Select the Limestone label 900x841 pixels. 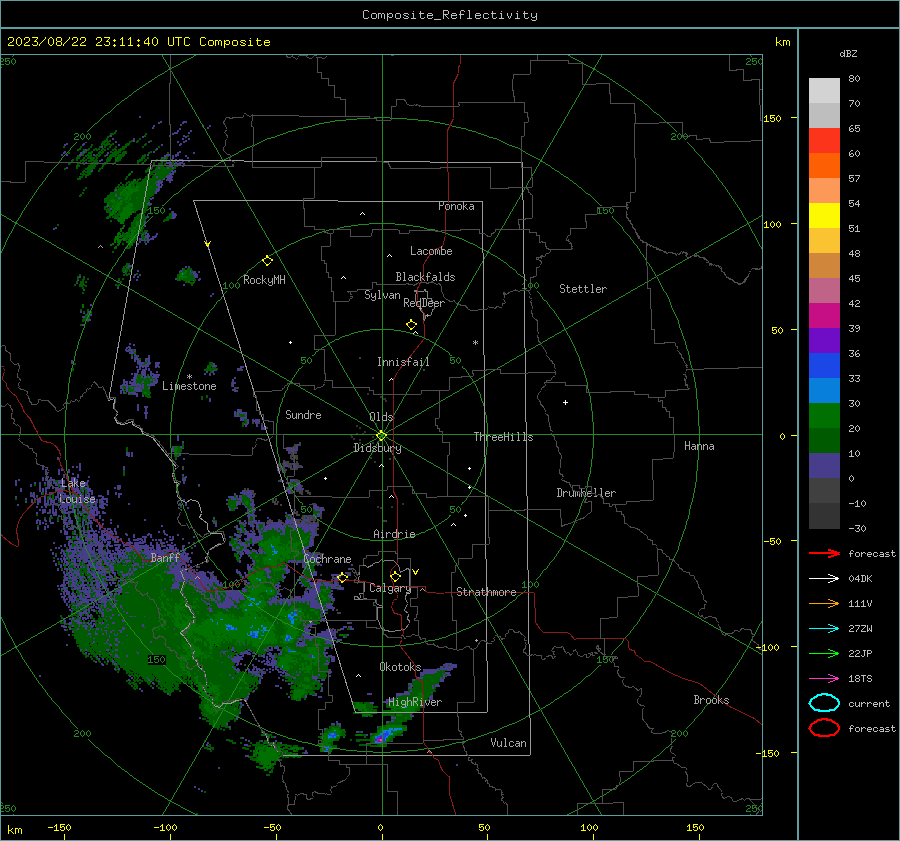[x=189, y=386]
